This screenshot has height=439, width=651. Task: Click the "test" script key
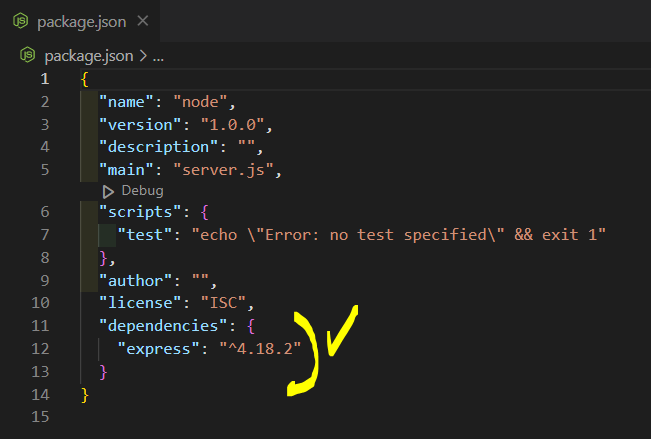145,235
